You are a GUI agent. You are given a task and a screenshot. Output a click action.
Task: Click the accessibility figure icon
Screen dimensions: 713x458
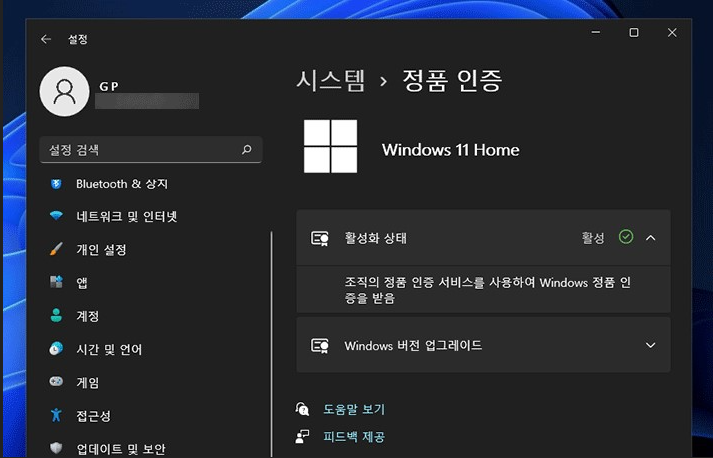[56, 415]
